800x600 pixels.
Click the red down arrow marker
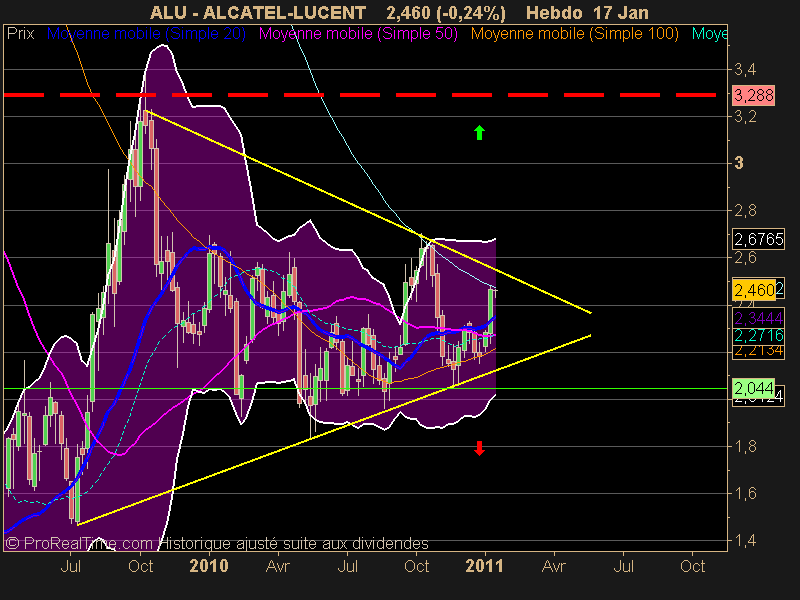pos(479,448)
